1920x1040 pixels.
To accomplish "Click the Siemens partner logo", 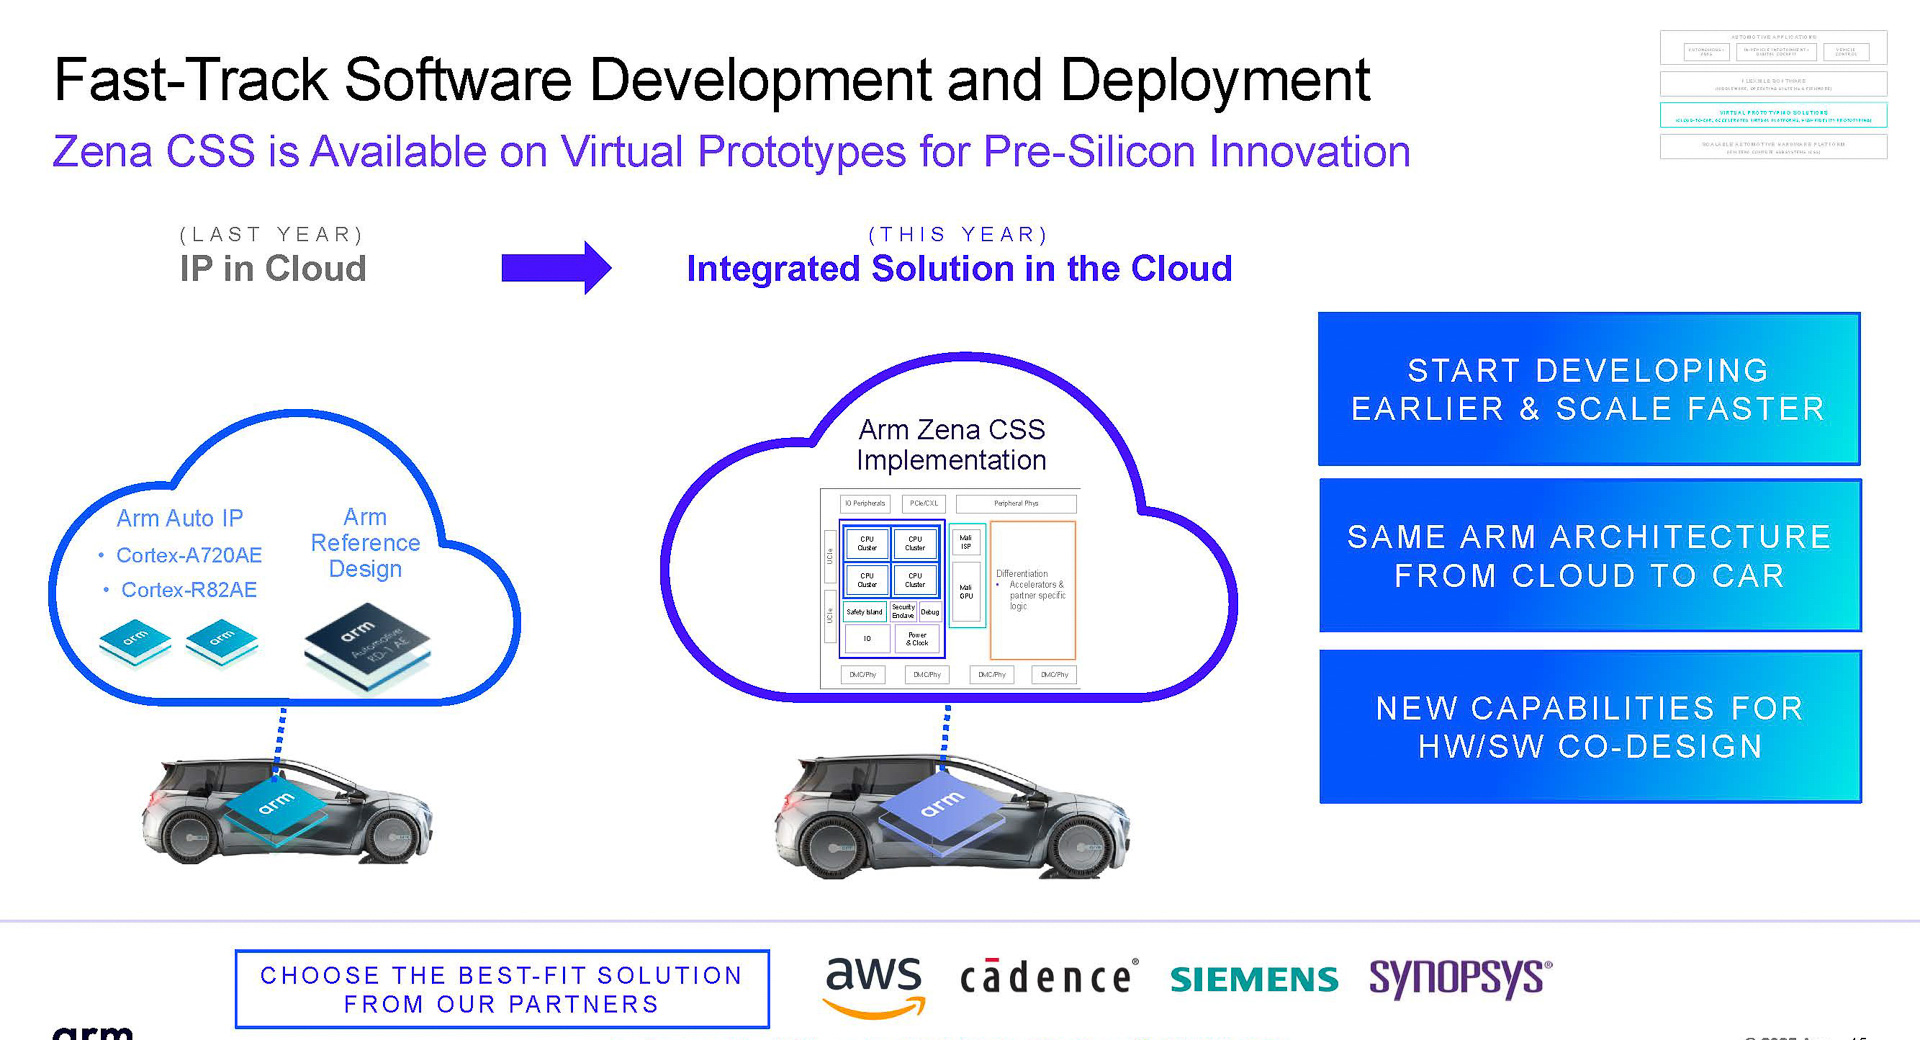I will click(x=1254, y=979).
